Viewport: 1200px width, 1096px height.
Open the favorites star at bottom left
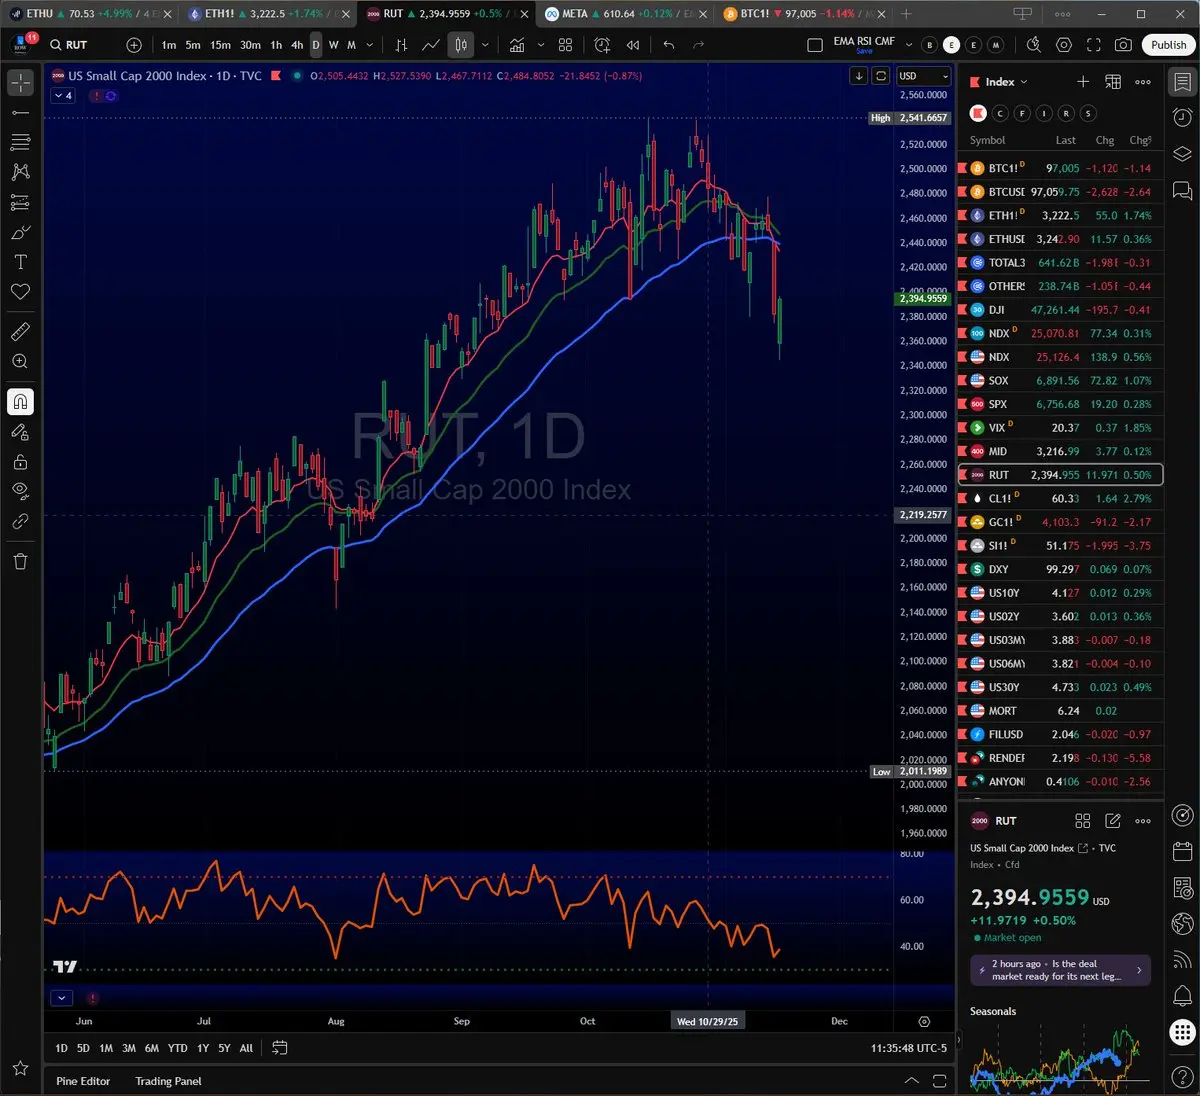click(x=20, y=1069)
